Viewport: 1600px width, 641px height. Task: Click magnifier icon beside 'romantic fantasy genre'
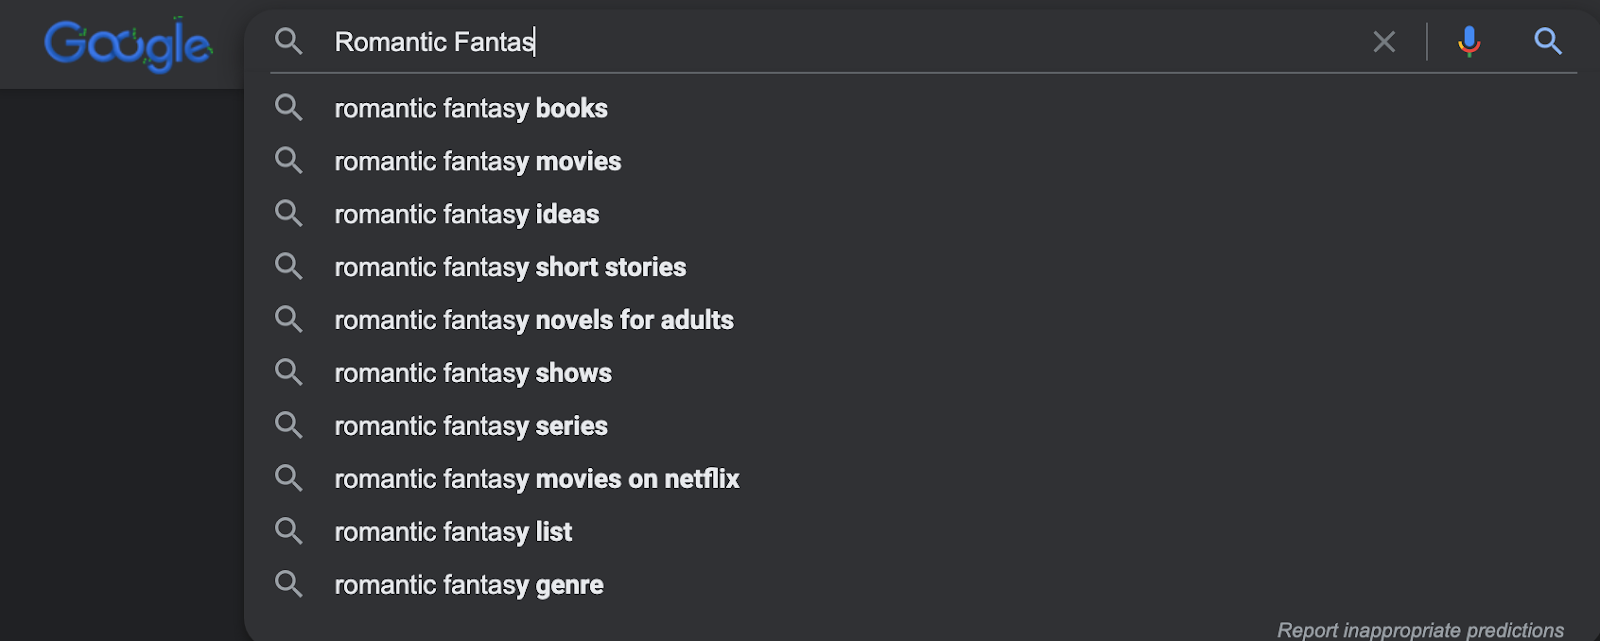coord(289,585)
